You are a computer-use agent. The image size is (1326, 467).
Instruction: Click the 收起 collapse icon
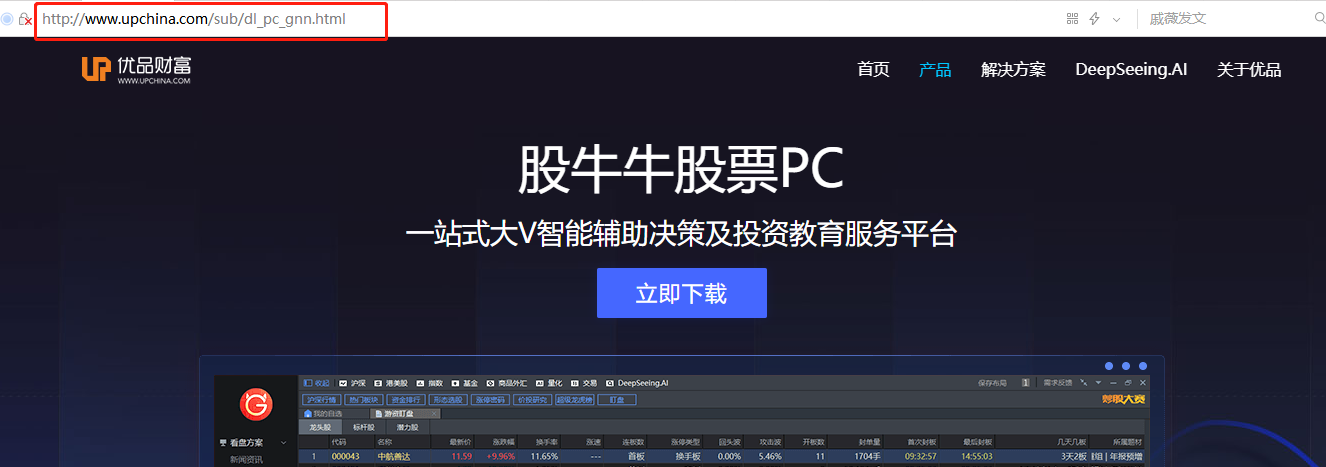pos(316,383)
